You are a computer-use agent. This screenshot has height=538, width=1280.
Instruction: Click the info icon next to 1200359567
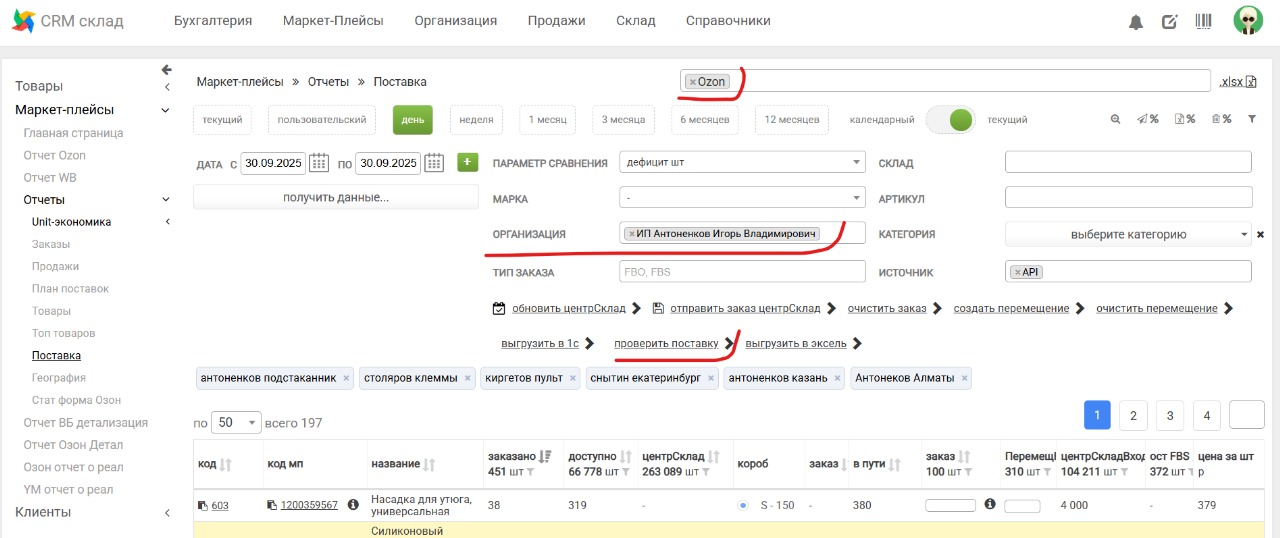tap(353, 505)
